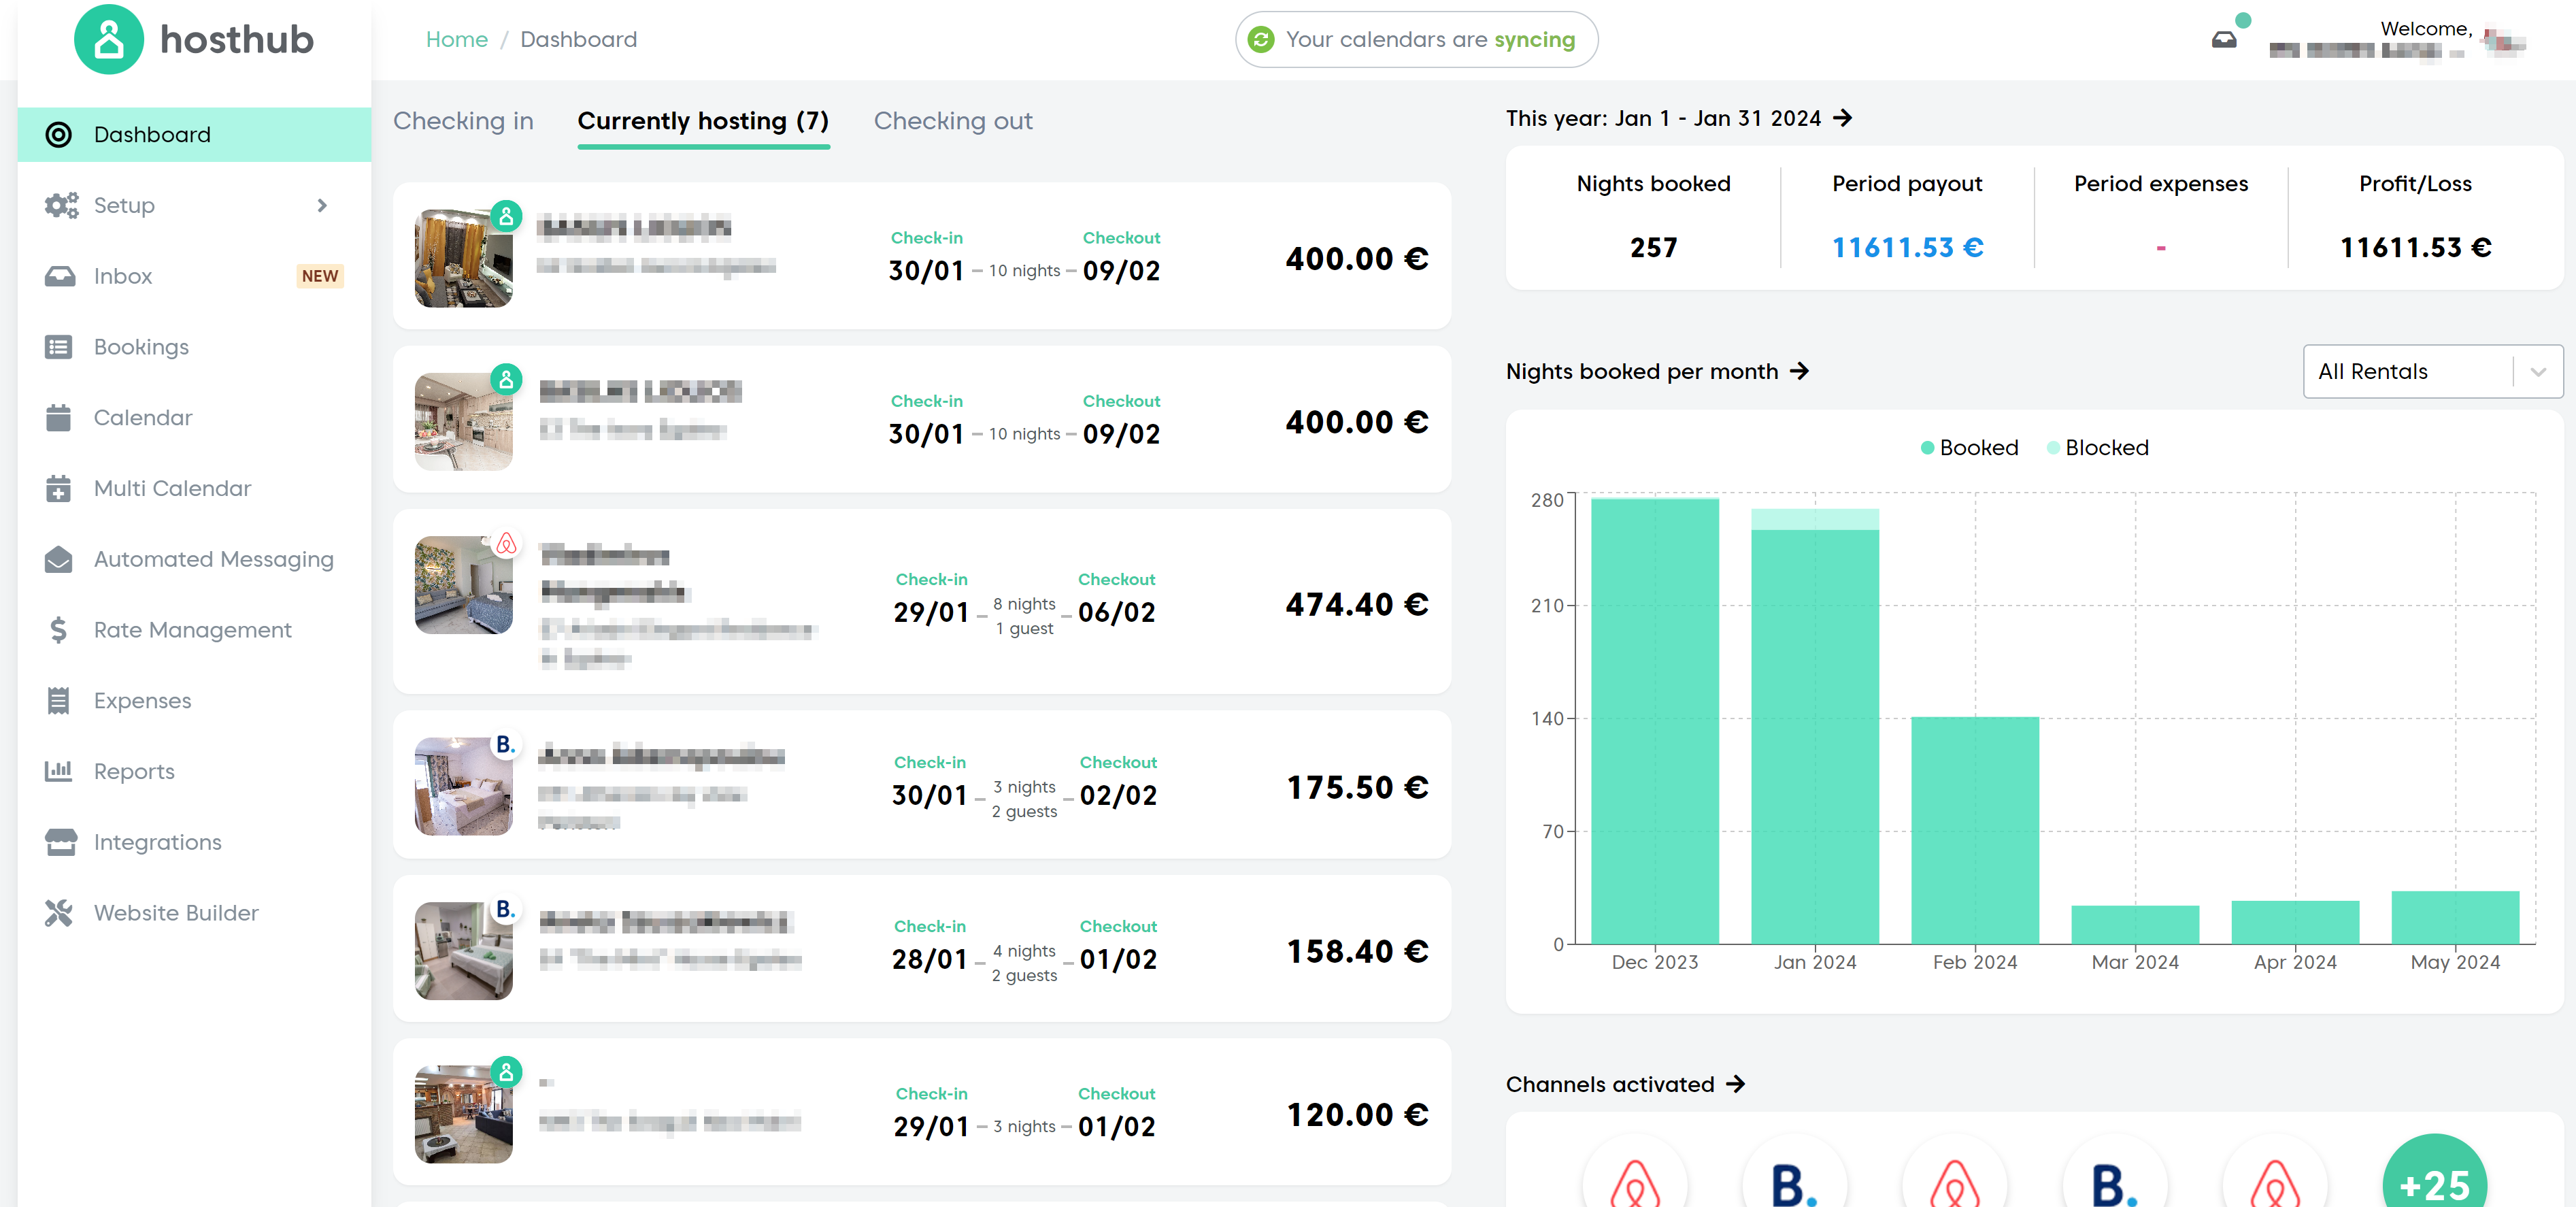Open the All Rentals dropdown
Screen dimensions: 2576x1207
tap(2431, 372)
